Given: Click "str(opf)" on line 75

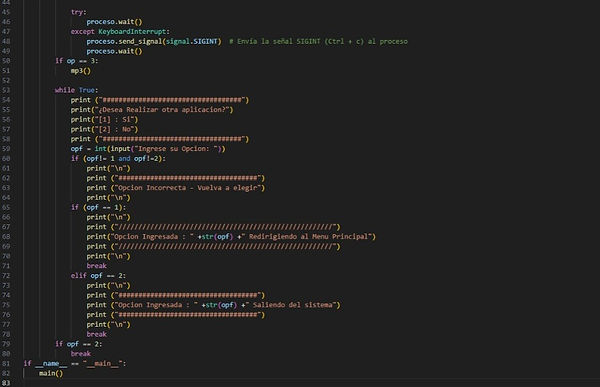Looking at the screenshot, I should pos(221,305).
